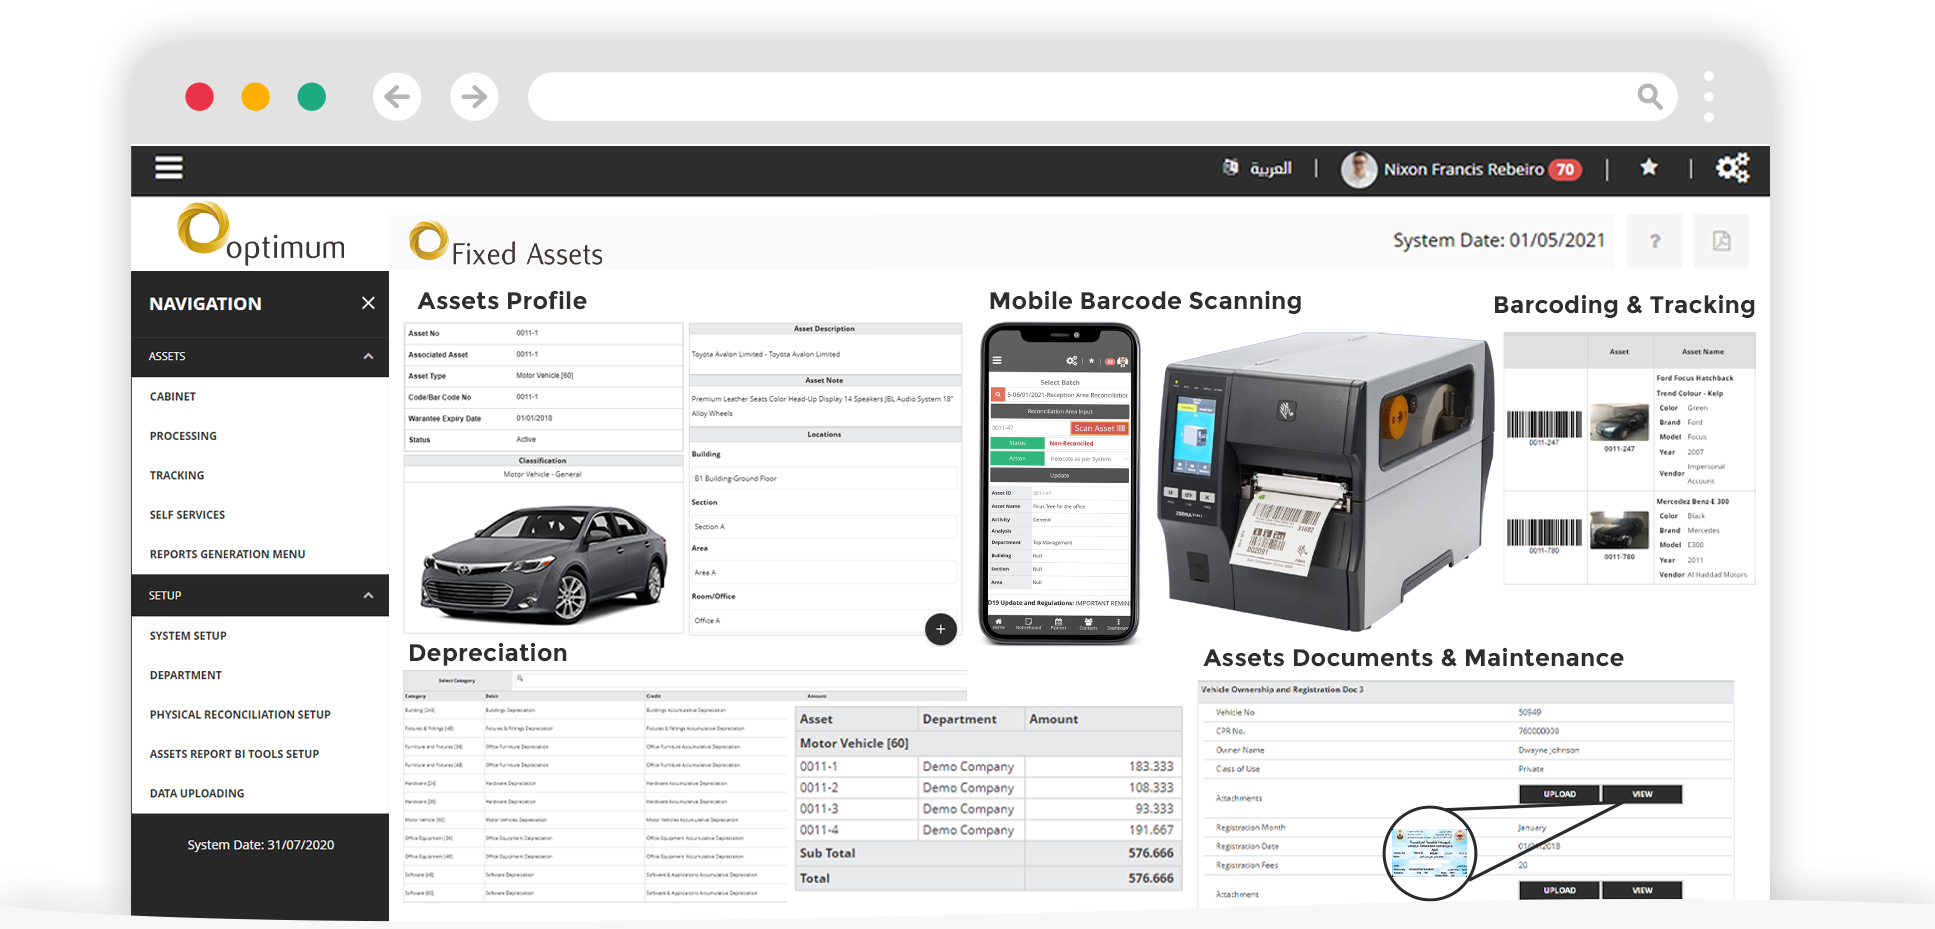Tap the red search icon above Select Batch
Screen dimensions: 1935x929
pos(997,394)
